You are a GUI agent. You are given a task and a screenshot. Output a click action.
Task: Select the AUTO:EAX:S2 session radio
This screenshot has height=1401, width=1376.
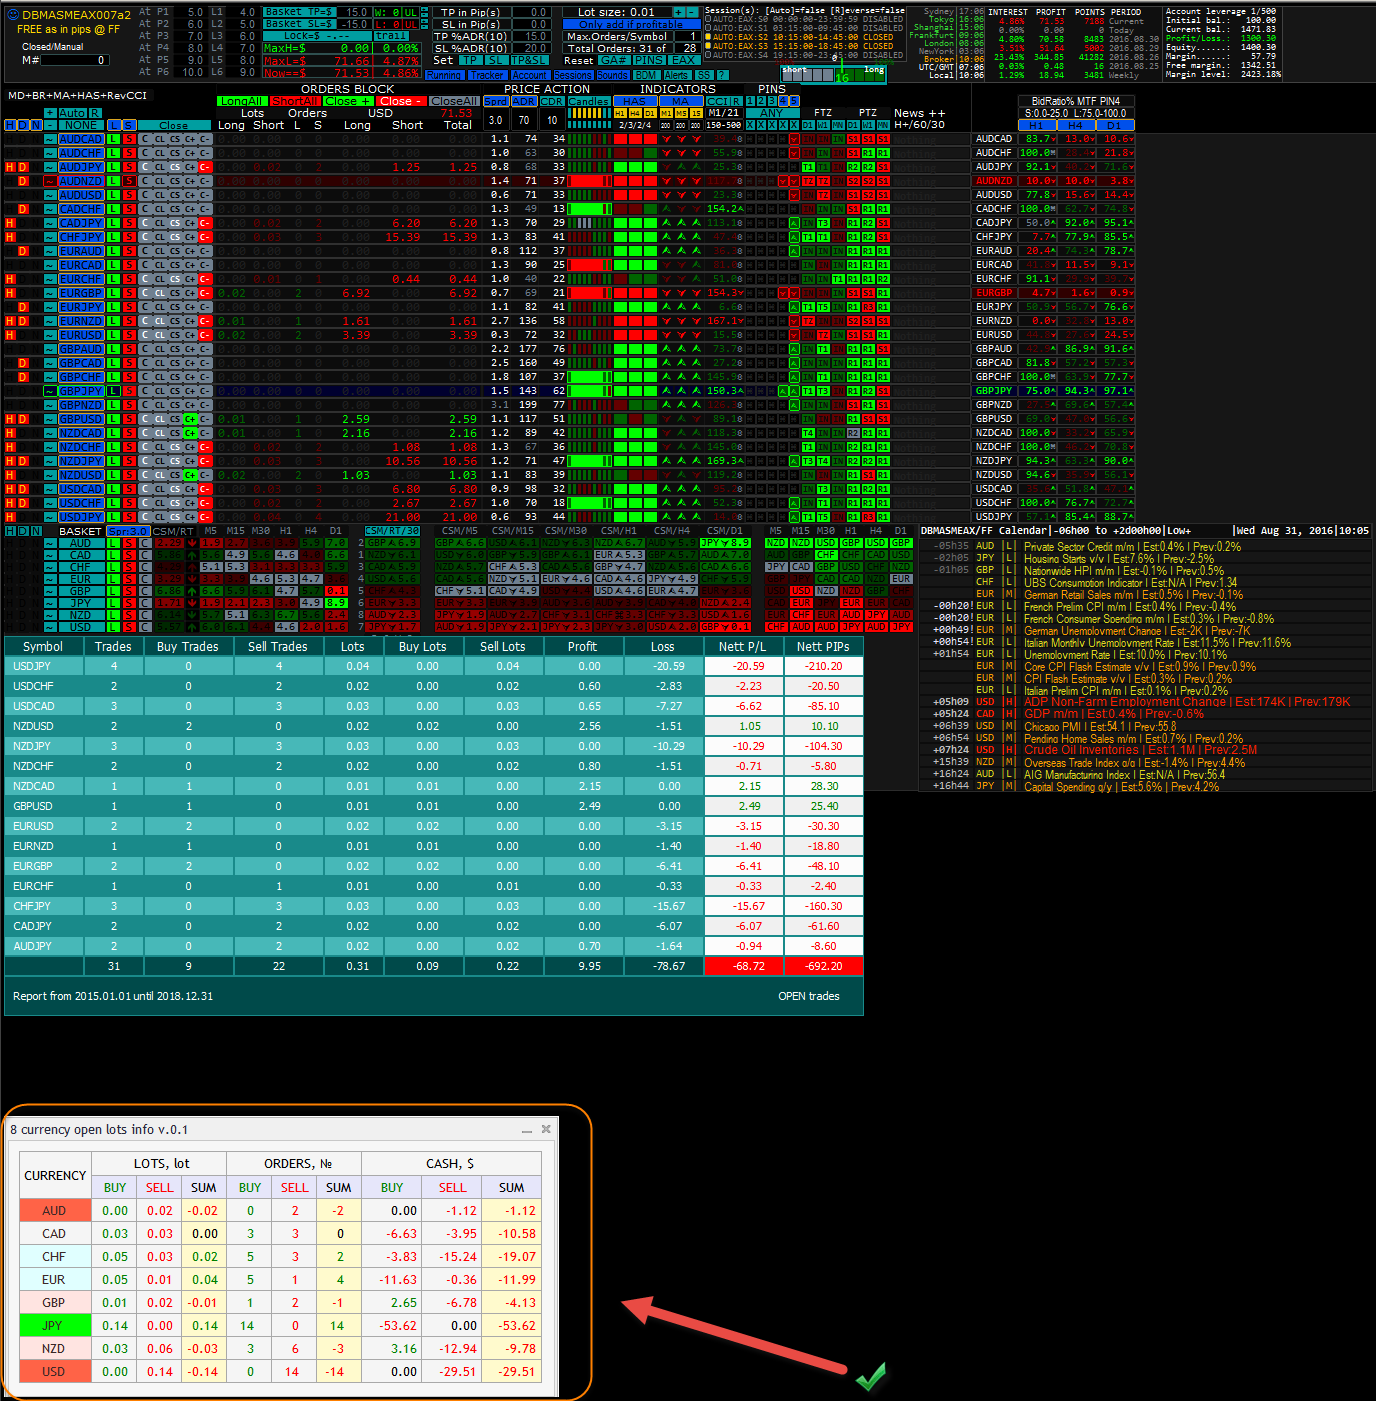(708, 37)
